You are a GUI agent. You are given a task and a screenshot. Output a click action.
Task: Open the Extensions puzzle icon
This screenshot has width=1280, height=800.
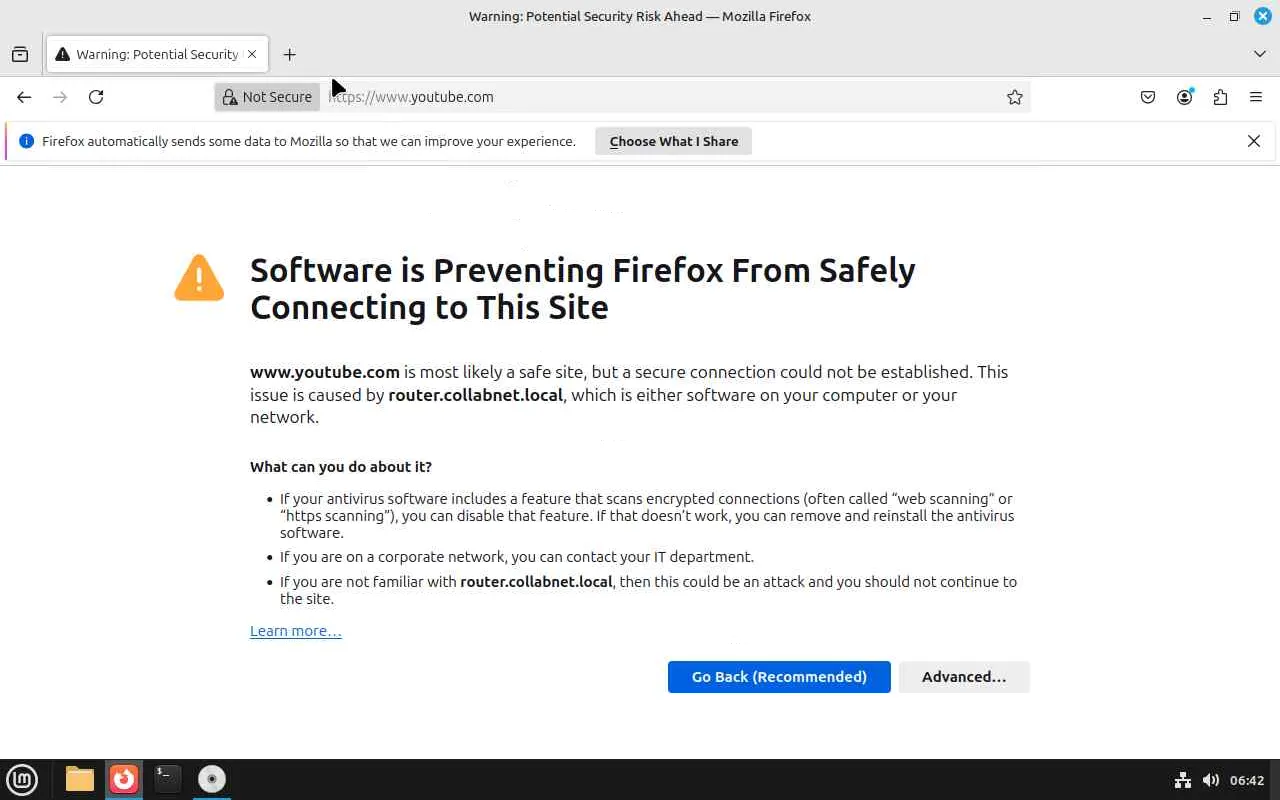[x=1220, y=97]
